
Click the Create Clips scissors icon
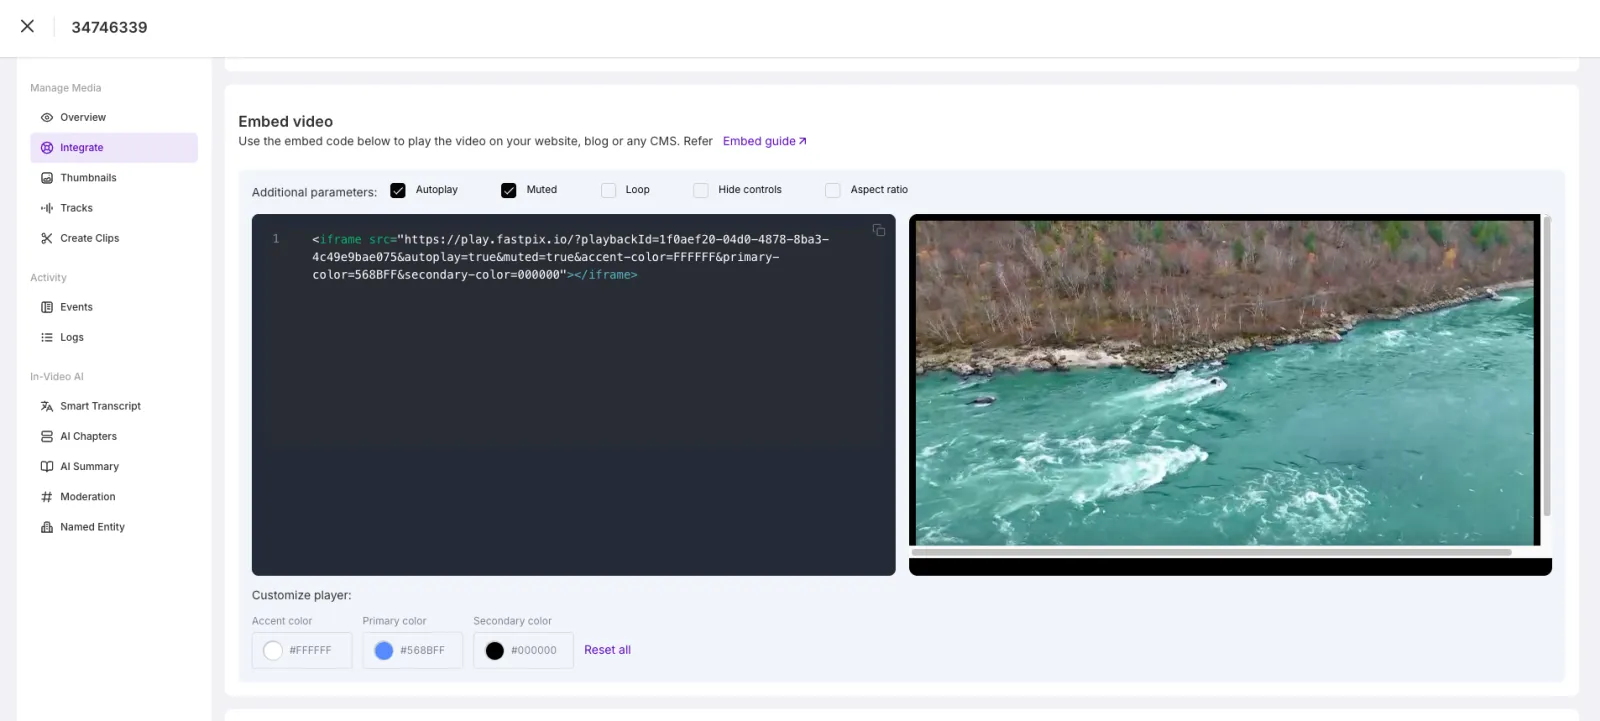tap(47, 238)
